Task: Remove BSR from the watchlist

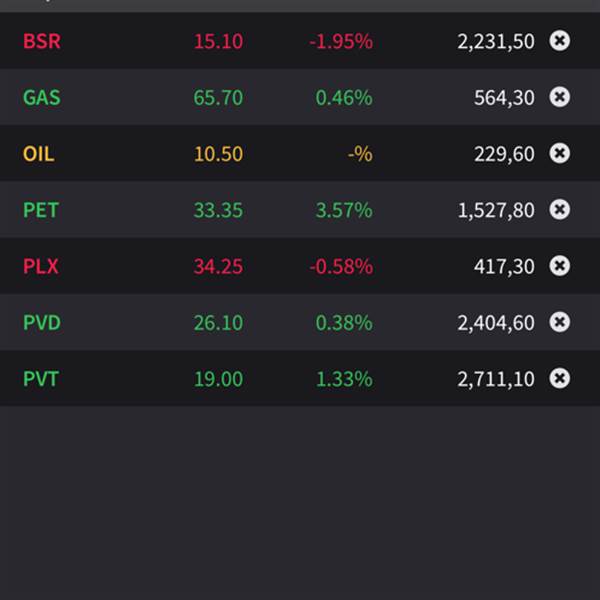Action: pos(560,41)
